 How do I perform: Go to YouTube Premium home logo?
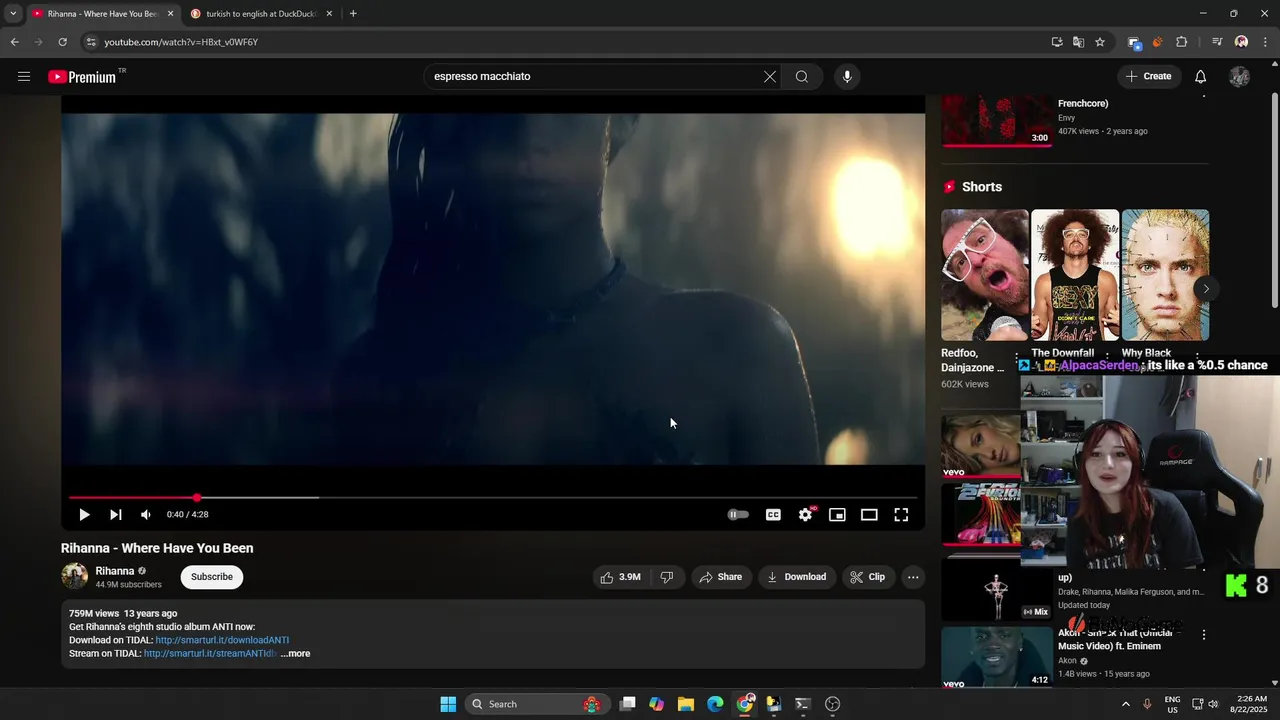coord(82,77)
